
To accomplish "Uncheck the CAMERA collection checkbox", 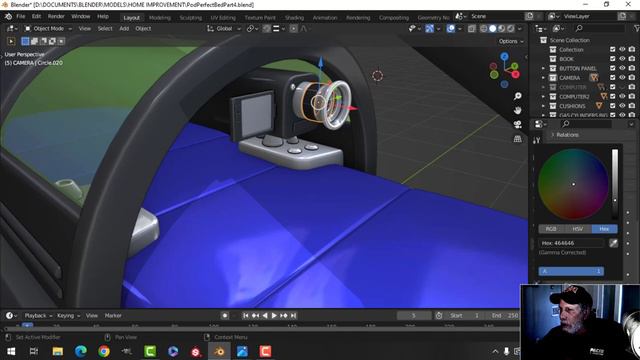I will [612, 78].
